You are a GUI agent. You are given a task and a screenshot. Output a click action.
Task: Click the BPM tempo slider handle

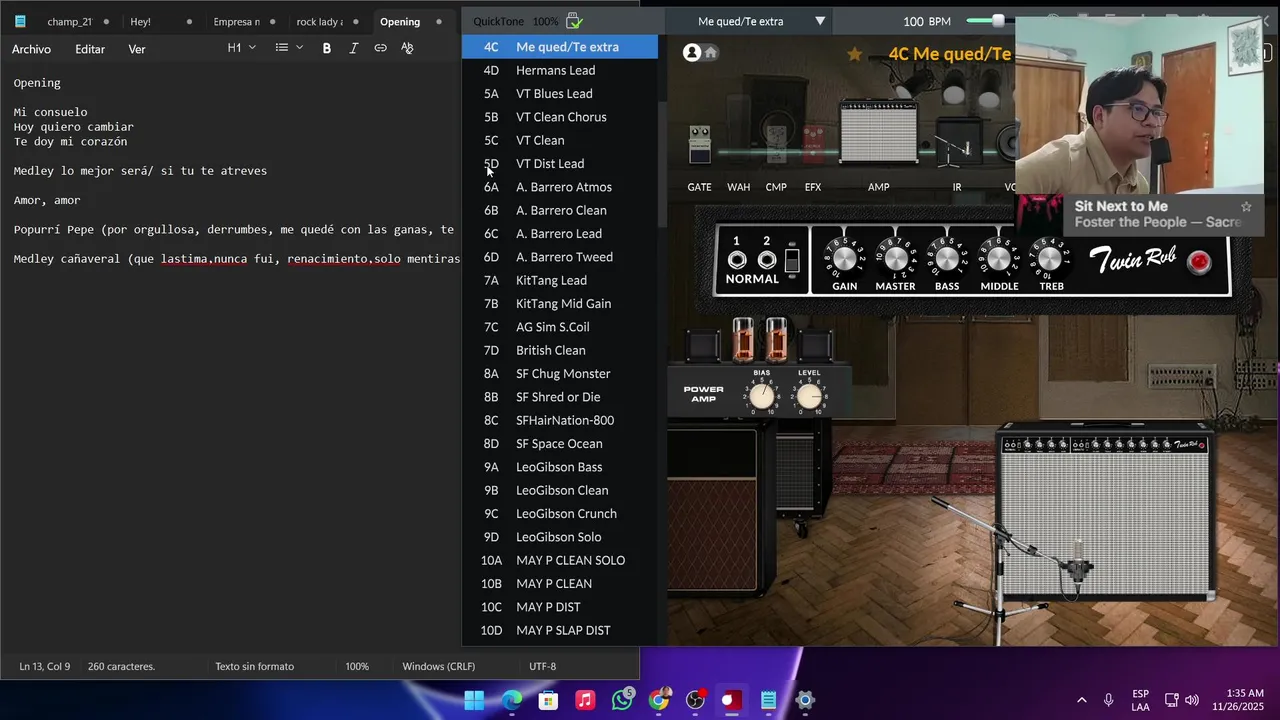[x=998, y=21]
